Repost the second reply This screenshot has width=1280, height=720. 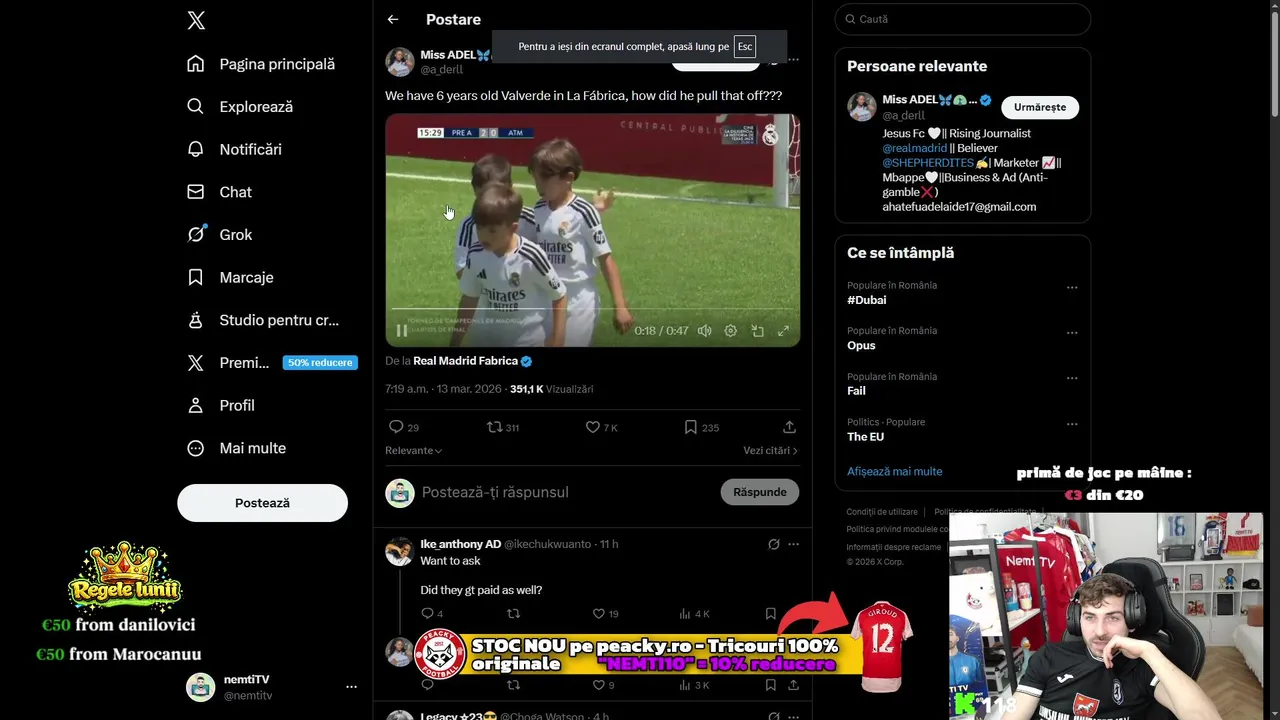tap(513, 685)
